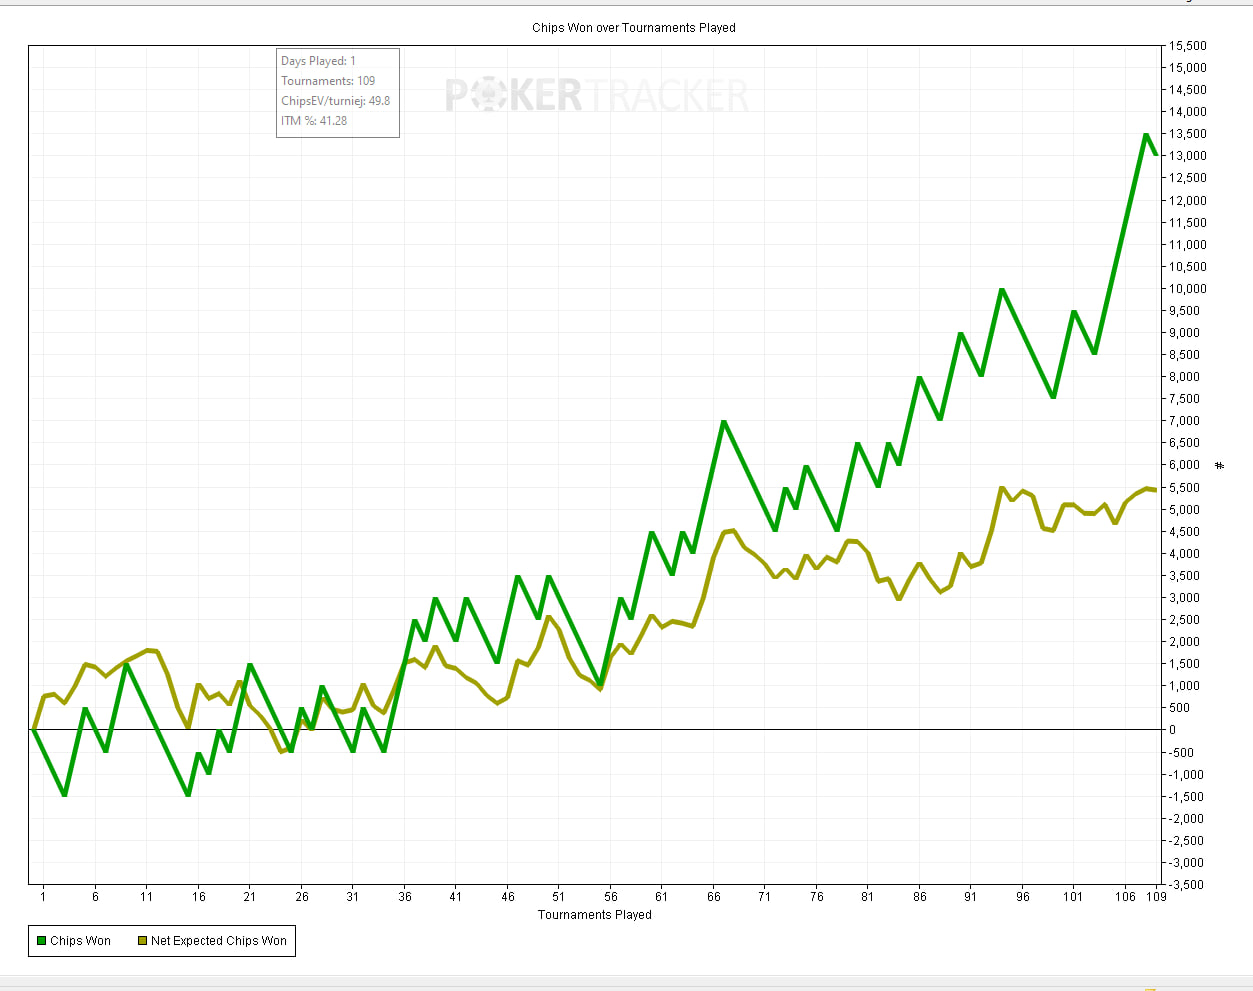Select the Chips Won legend label
Viewport: 1253px width, 991px height.
tap(80, 941)
